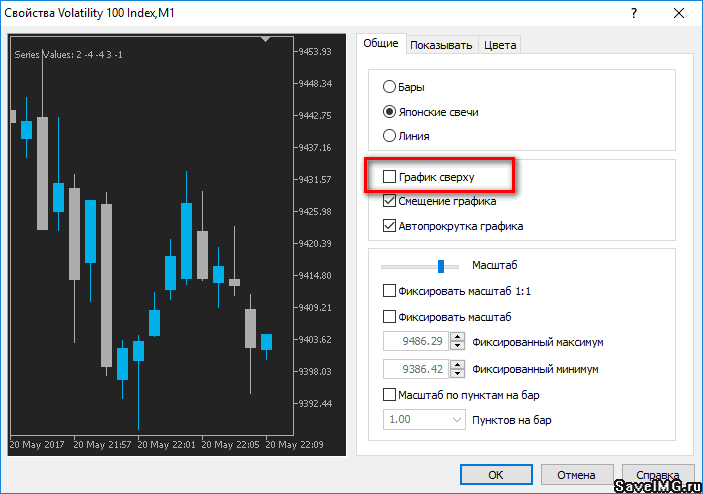Click the Отмена button
The image size is (703, 494).
(x=576, y=475)
